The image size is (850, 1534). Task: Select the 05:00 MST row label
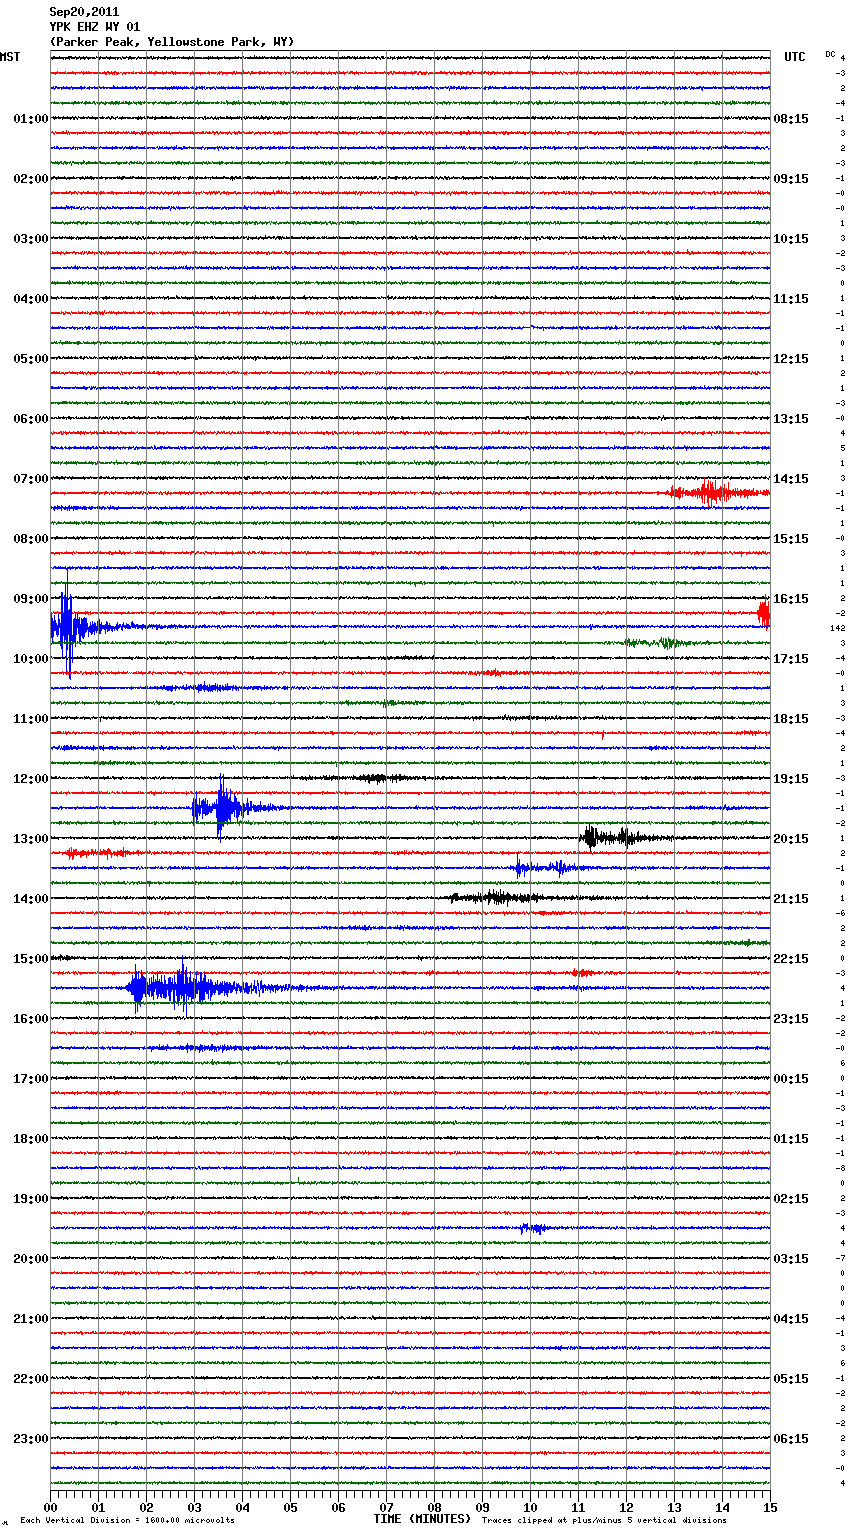31,359
